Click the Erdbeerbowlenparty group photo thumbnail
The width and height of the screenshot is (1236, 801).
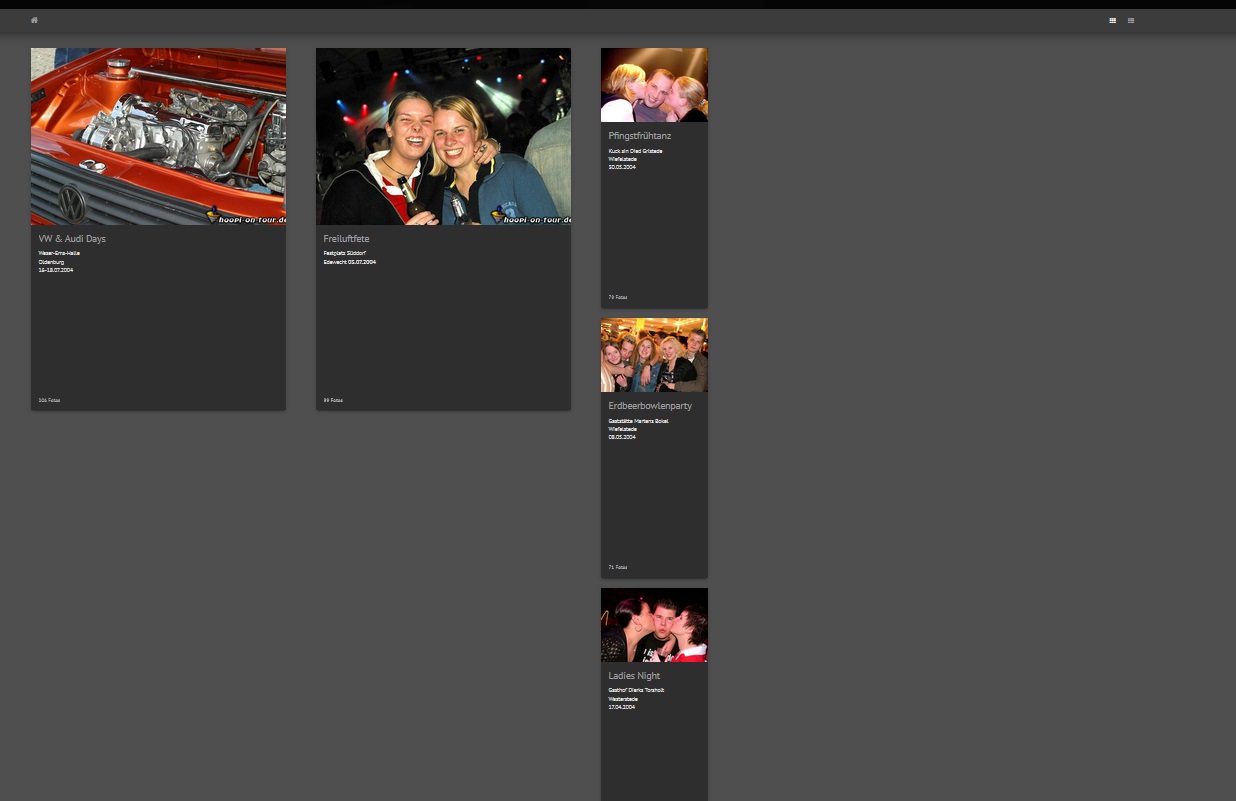point(654,354)
